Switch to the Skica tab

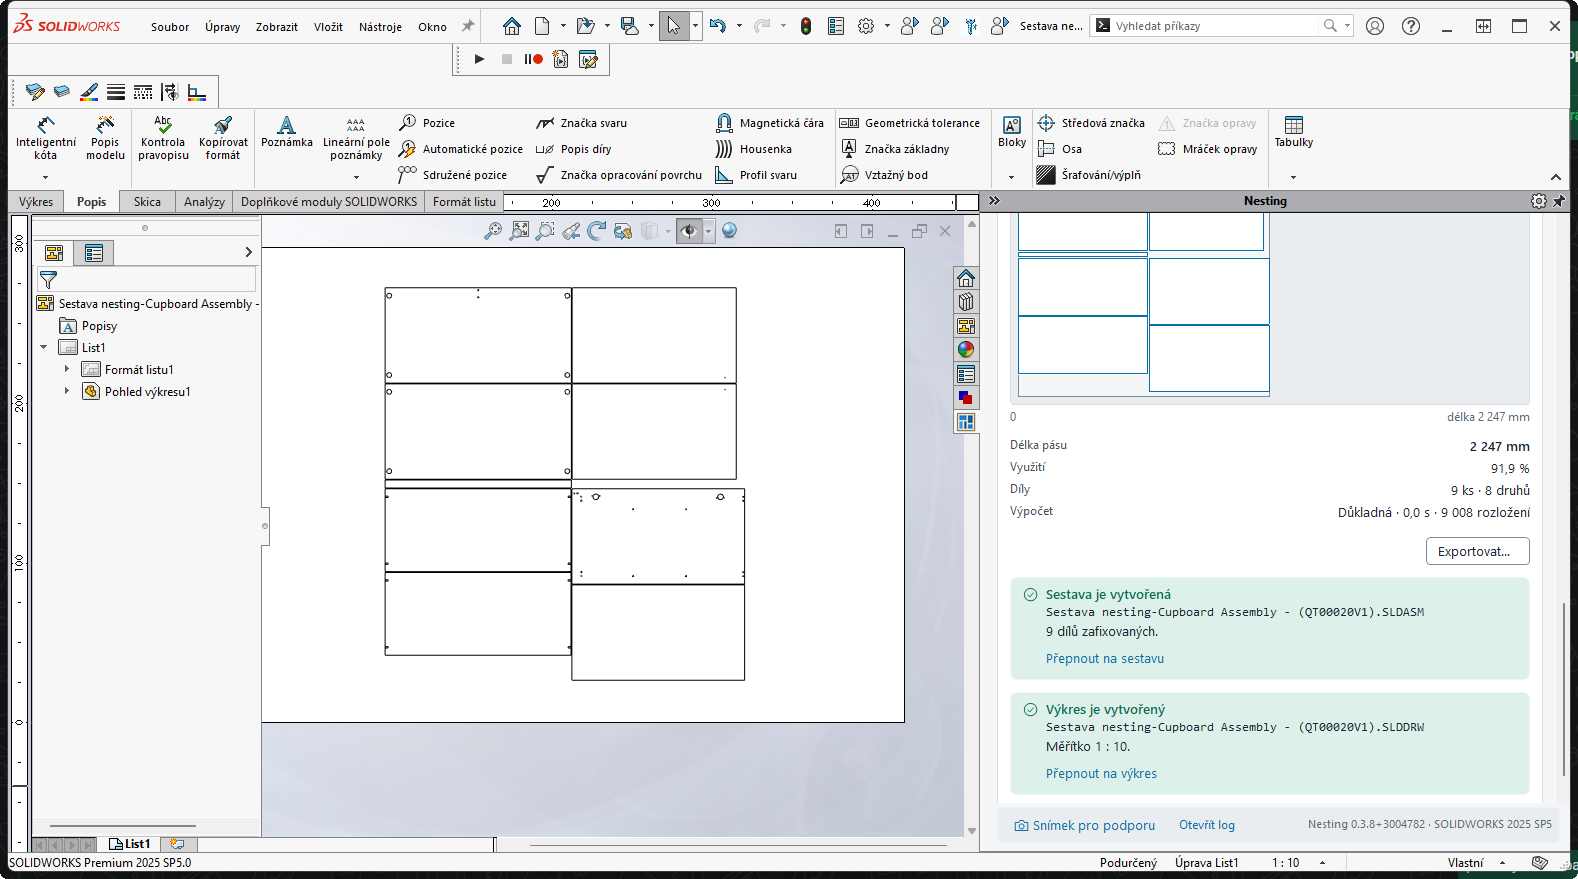[x=147, y=201]
